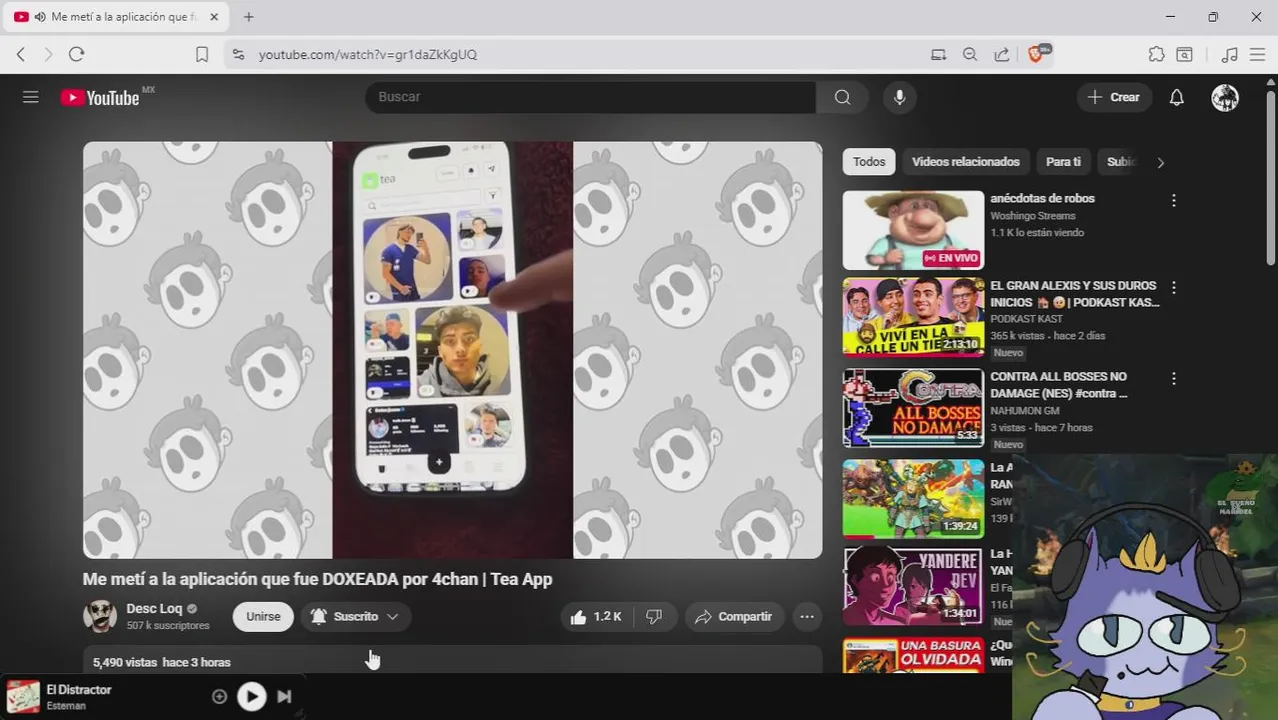
Task: Open new browser tab
Action: coord(249,17)
